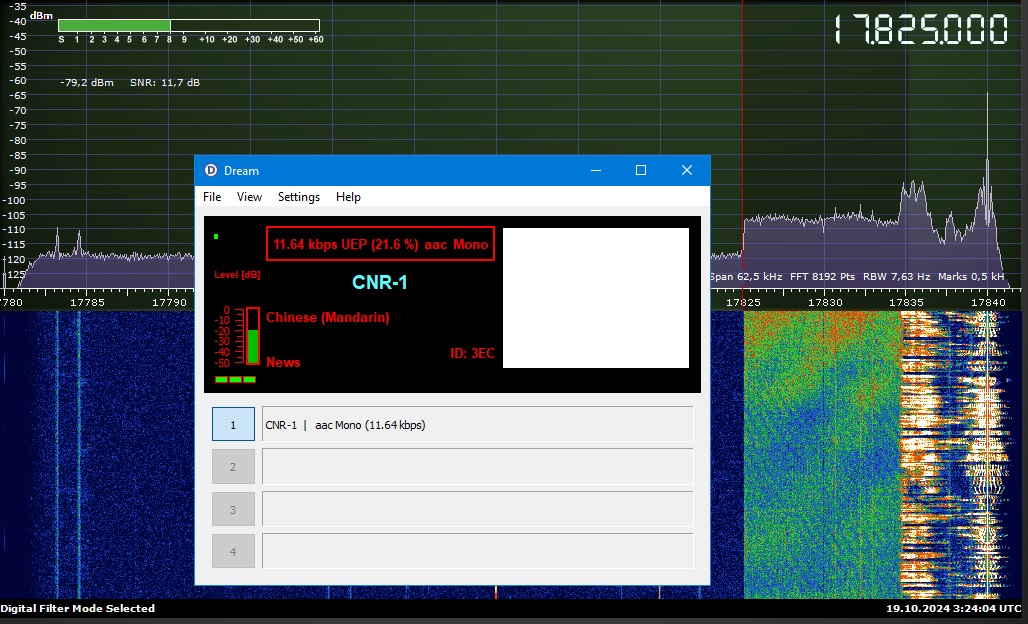Screen dimensions: 1028x624
Task: Click the 'Level [dB]' label in Dream
Action: (237, 275)
